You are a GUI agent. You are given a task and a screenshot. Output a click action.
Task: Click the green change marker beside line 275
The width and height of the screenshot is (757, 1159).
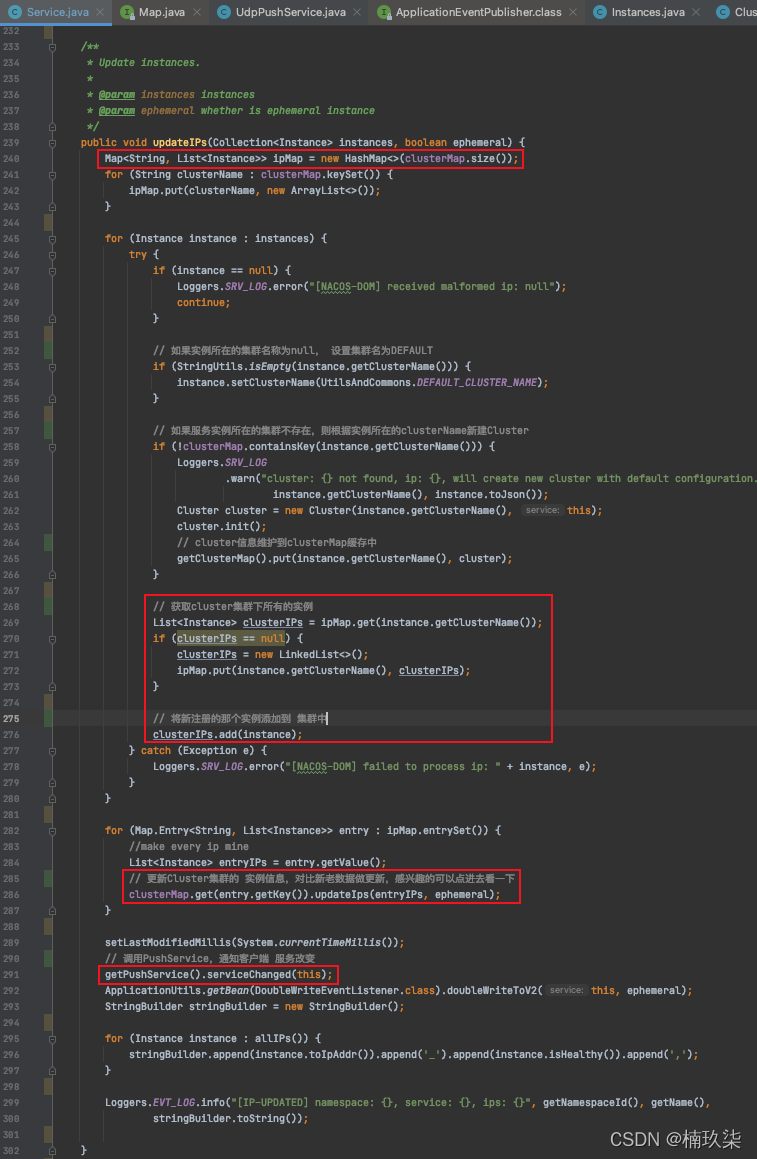tap(48, 718)
